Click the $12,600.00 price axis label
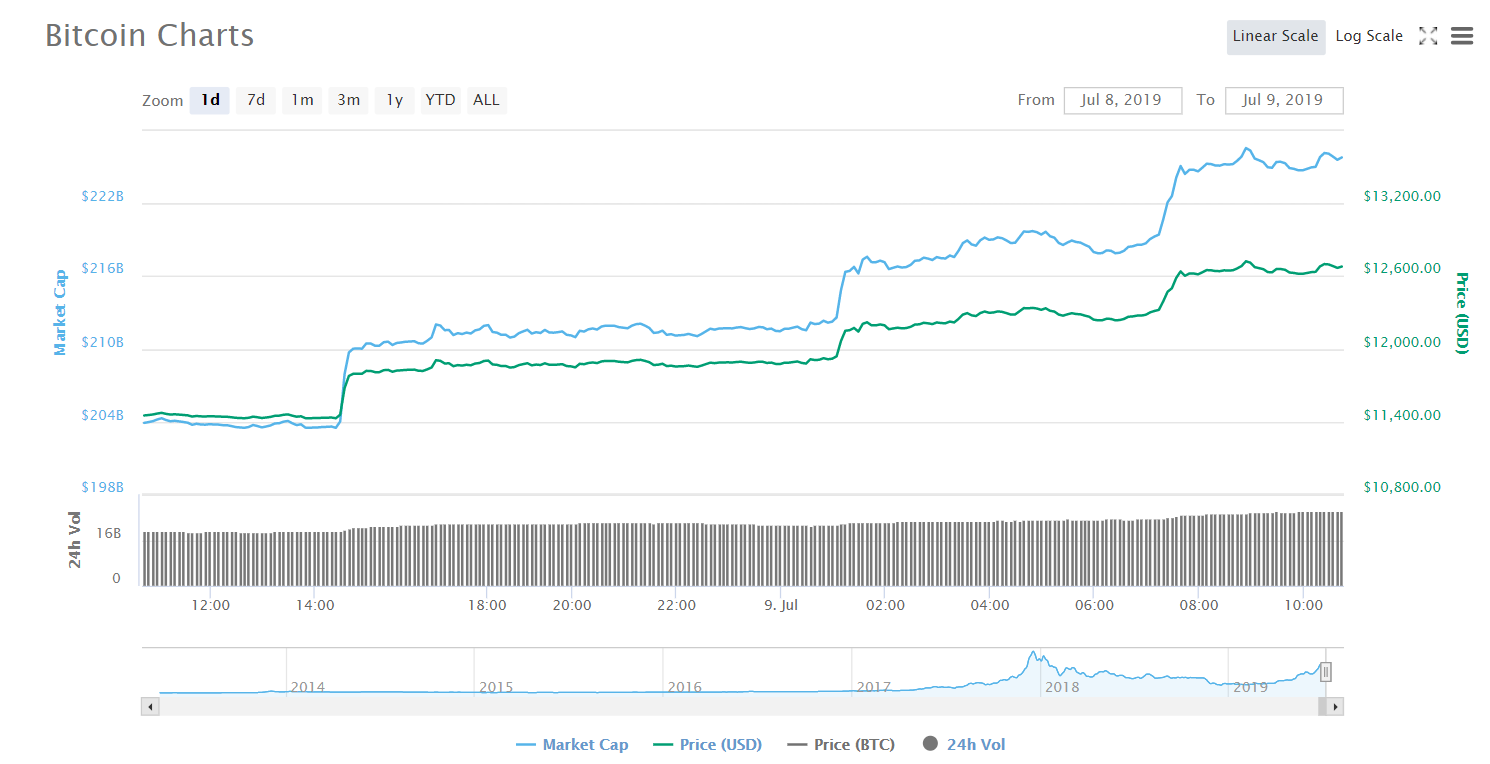 click(x=1402, y=268)
